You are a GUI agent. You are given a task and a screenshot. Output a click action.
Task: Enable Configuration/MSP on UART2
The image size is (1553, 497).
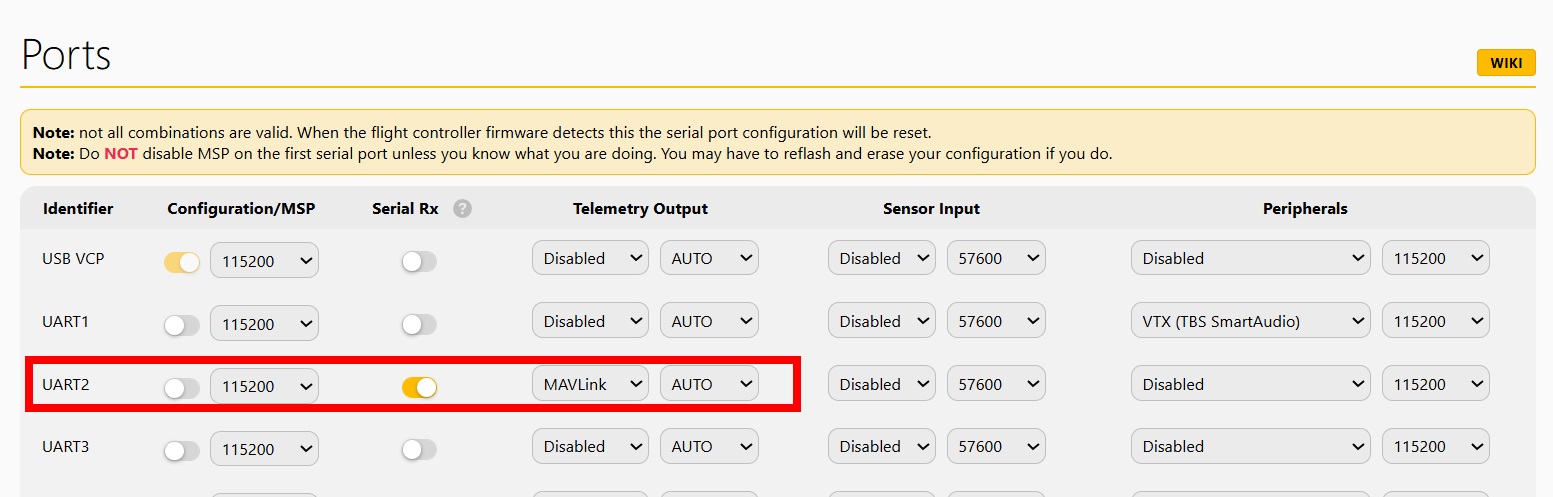pos(182,388)
